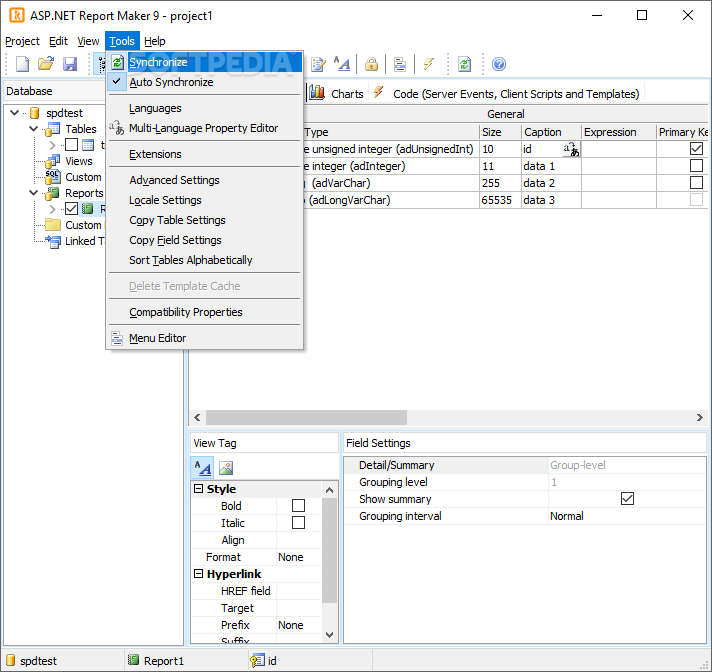712x672 pixels.
Task: Click the New Project toolbar icon
Action: 22,64
